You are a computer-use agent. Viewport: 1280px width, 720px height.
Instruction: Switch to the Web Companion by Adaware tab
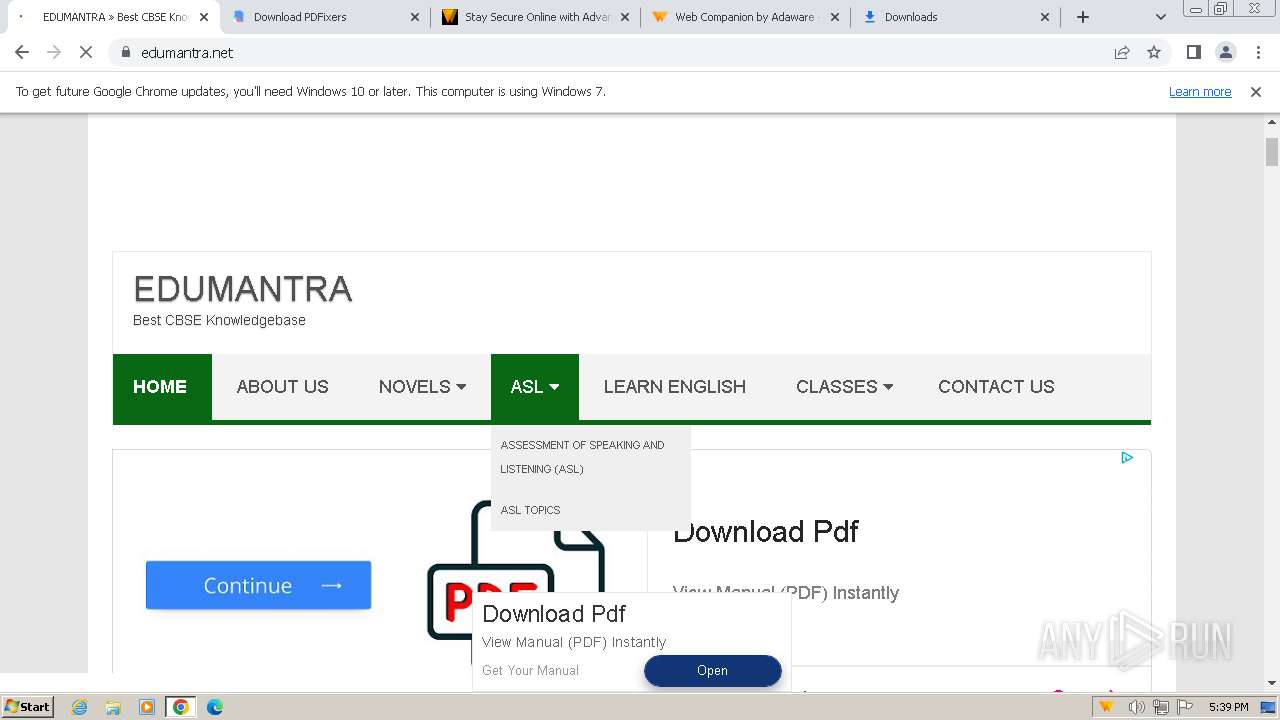745,17
